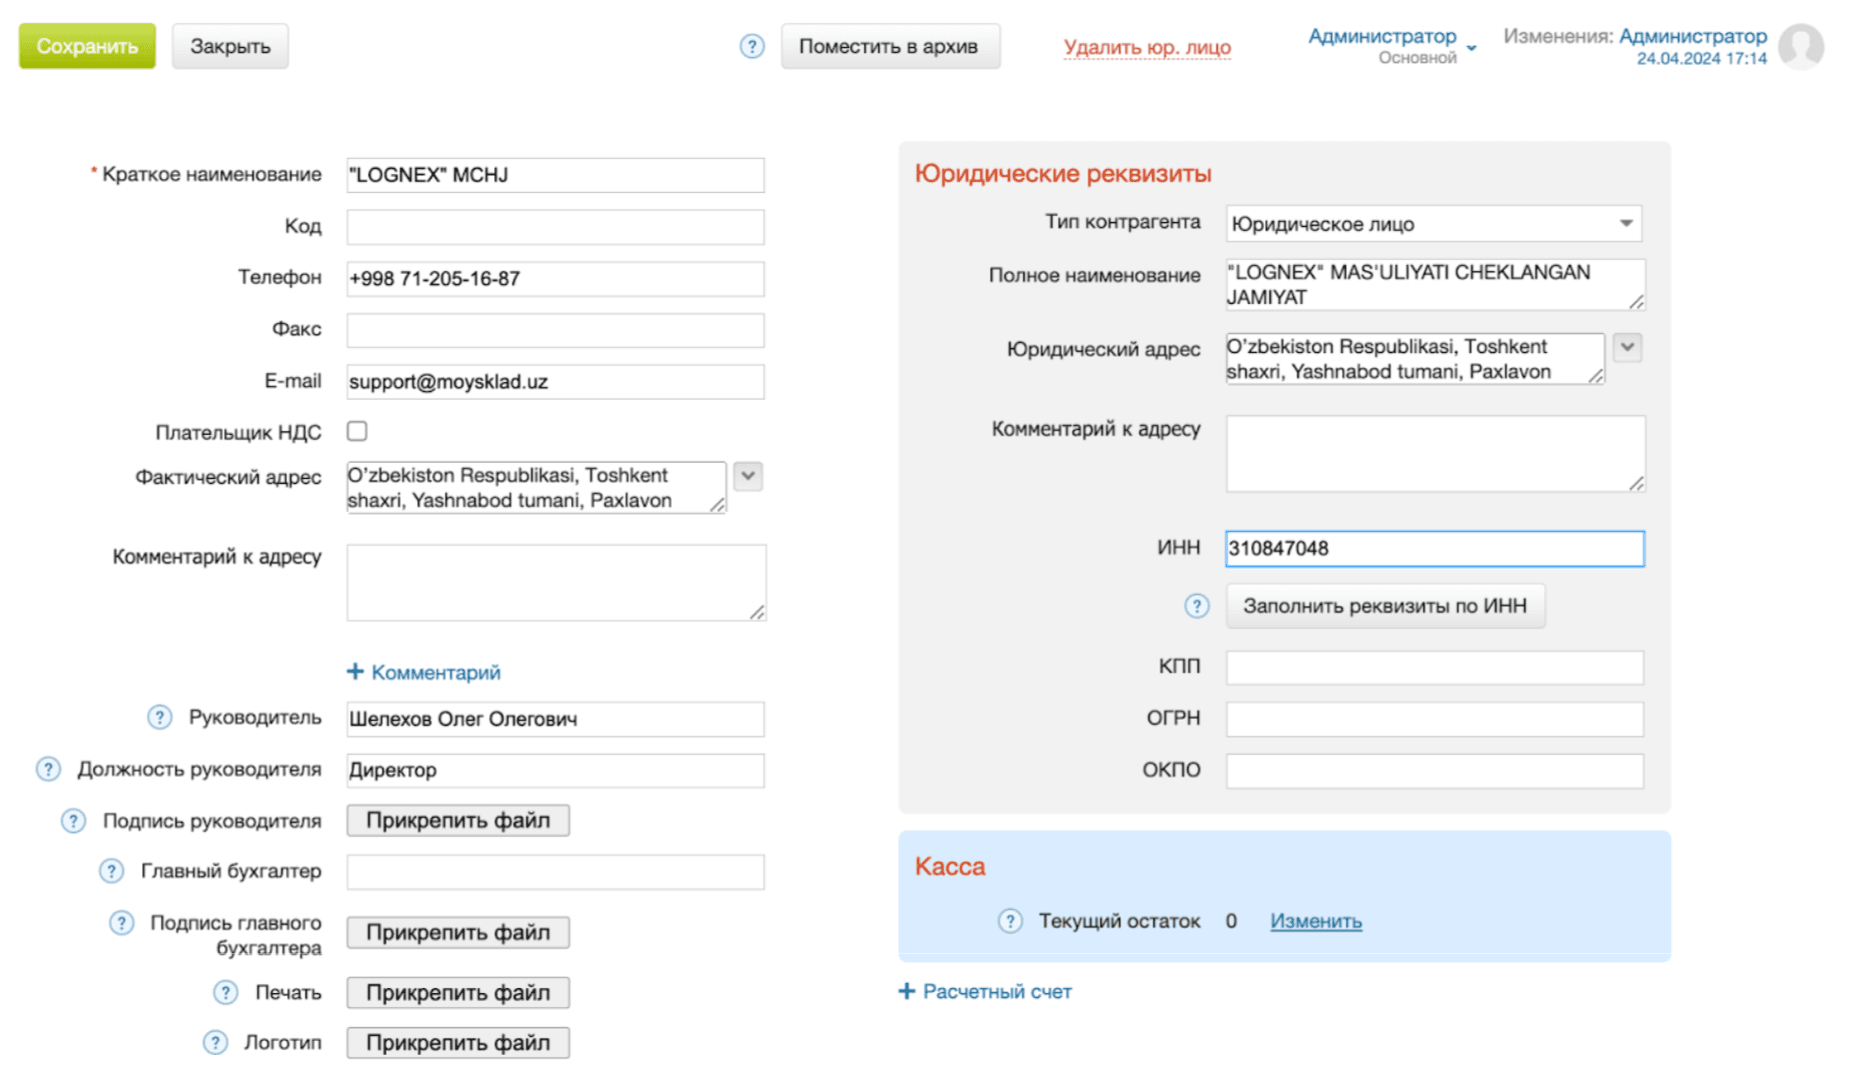1858x1086 pixels.
Task: Open help icon left of archive button
Action: (x=752, y=46)
